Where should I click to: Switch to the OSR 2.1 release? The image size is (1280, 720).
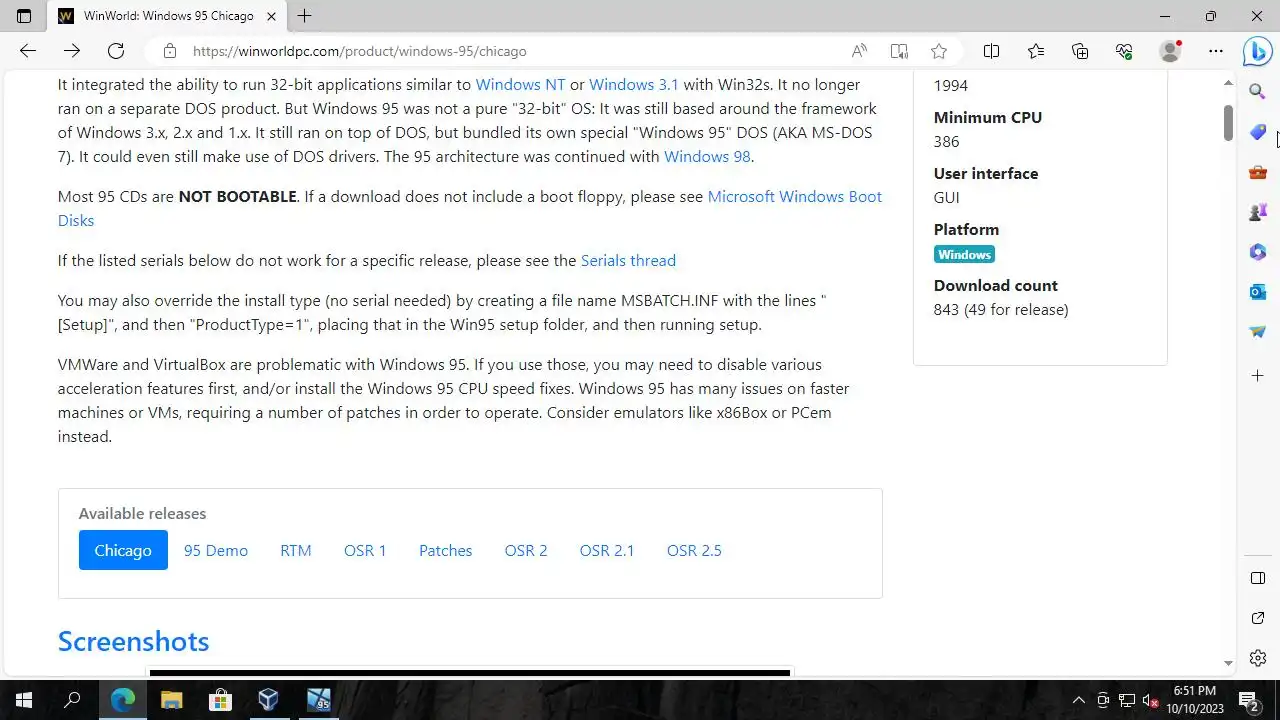click(x=607, y=550)
